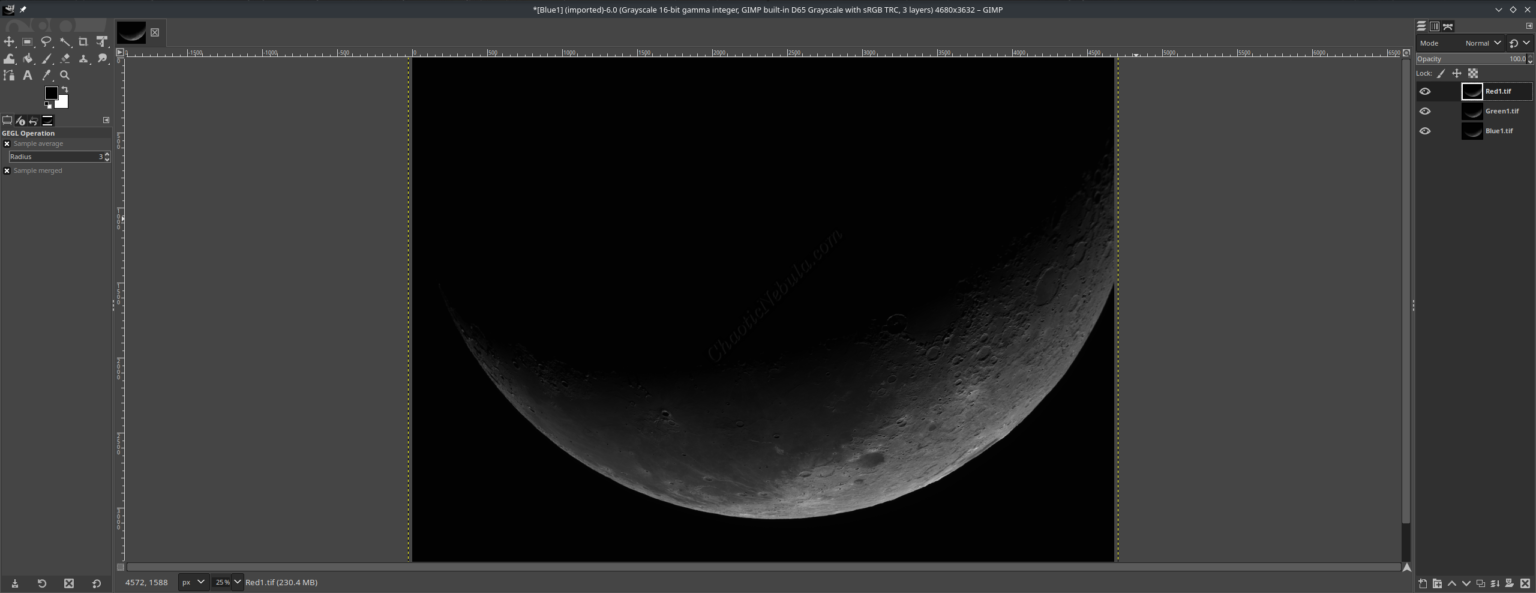Image resolution: width=1536 pixels, height=593 pixels.
Task: Open the units dropdown showing px
Action: click(193, 582)
